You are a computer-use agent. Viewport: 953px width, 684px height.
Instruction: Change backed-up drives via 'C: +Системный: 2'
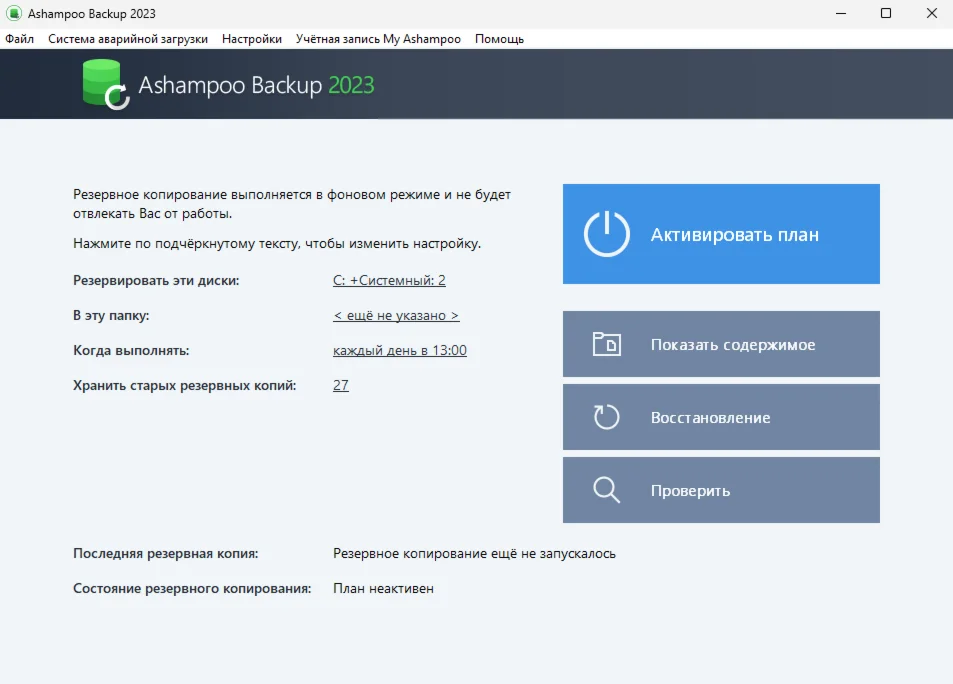[x=389, y=281]
